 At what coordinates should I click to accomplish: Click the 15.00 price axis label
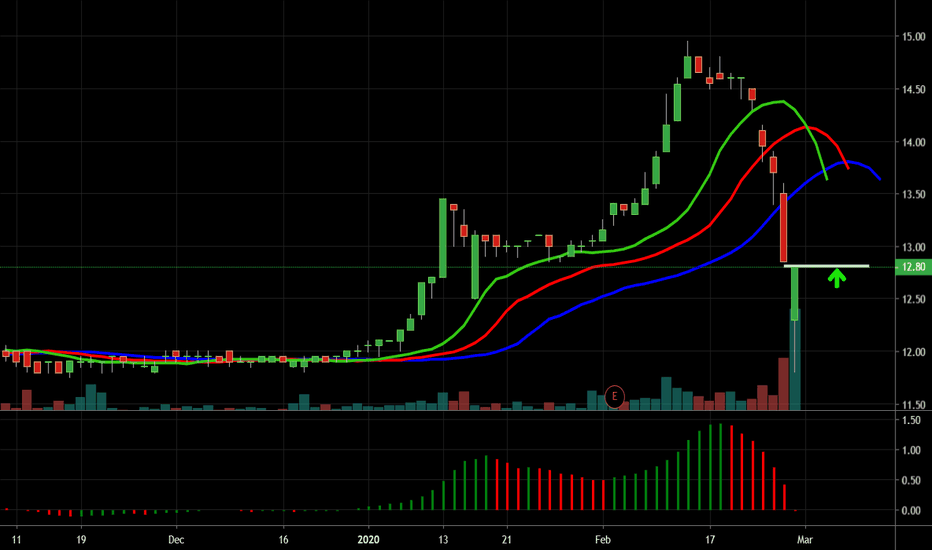coord(914,37)
